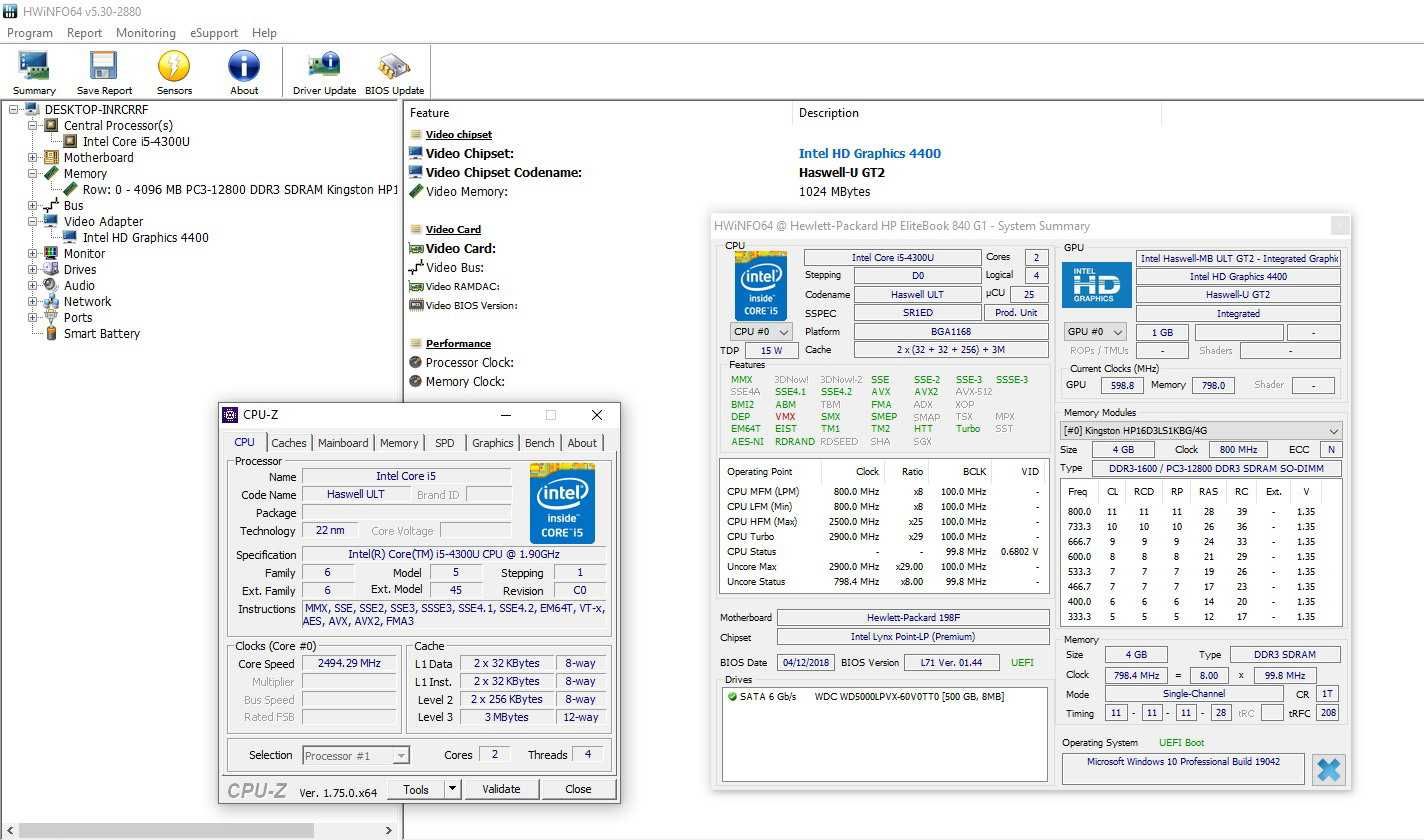This screenshot has width=1424, height=840.
Task: Click the green SATA 6 Gb/s status icon
Action: coord(732,697)
